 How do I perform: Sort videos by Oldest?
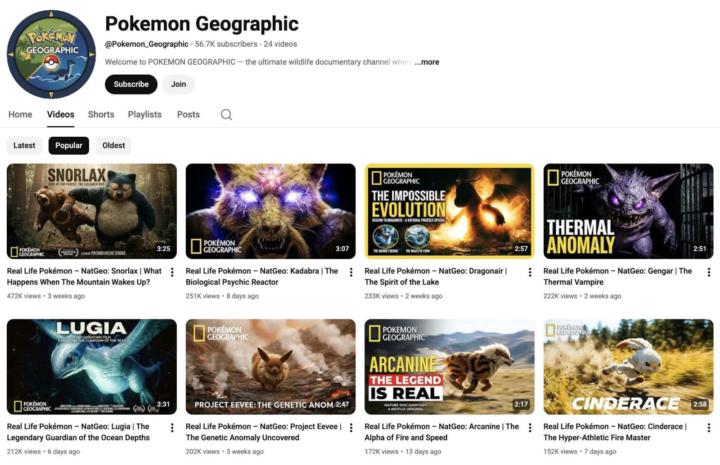113,146
